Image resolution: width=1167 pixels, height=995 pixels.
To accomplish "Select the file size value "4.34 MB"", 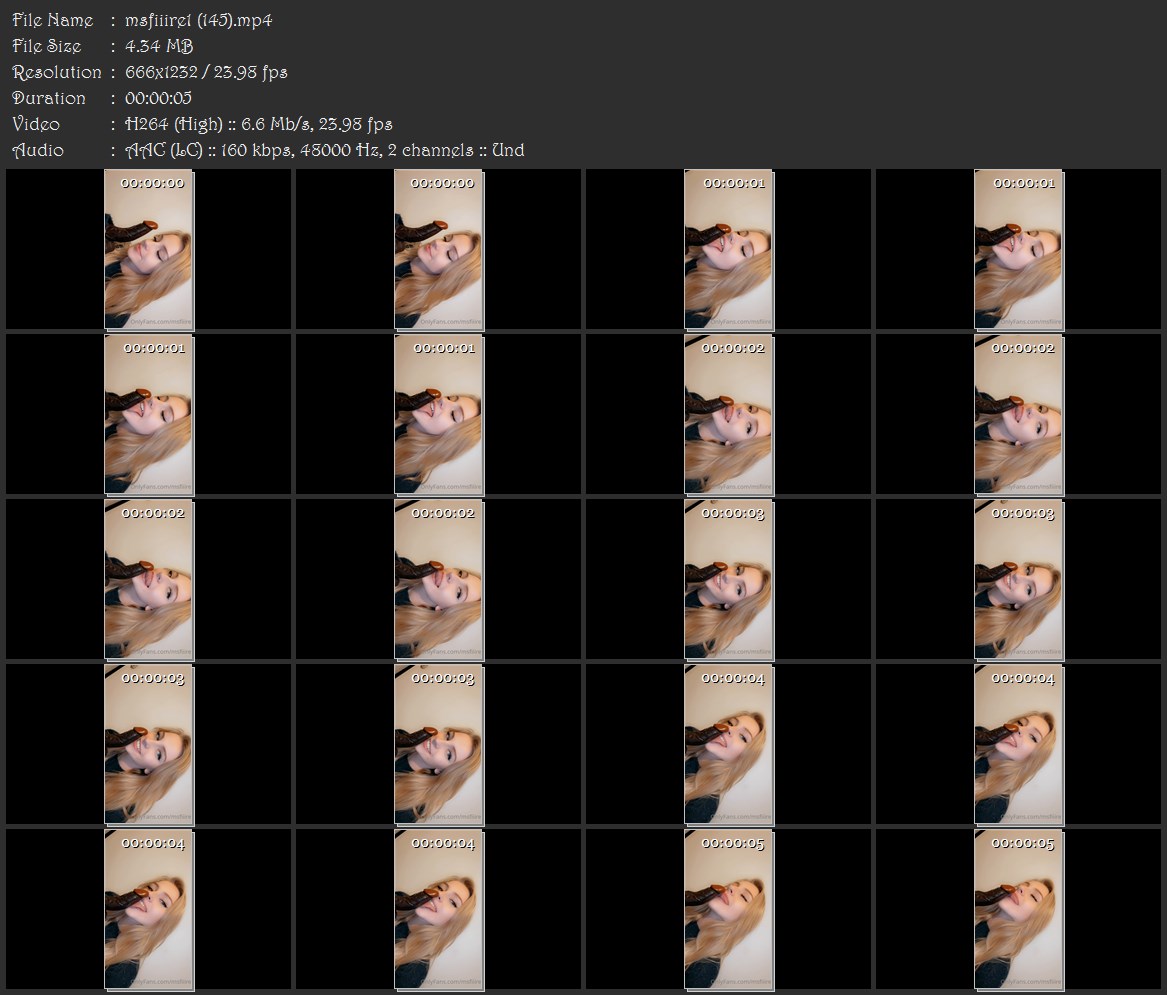I will pos(159,46).
